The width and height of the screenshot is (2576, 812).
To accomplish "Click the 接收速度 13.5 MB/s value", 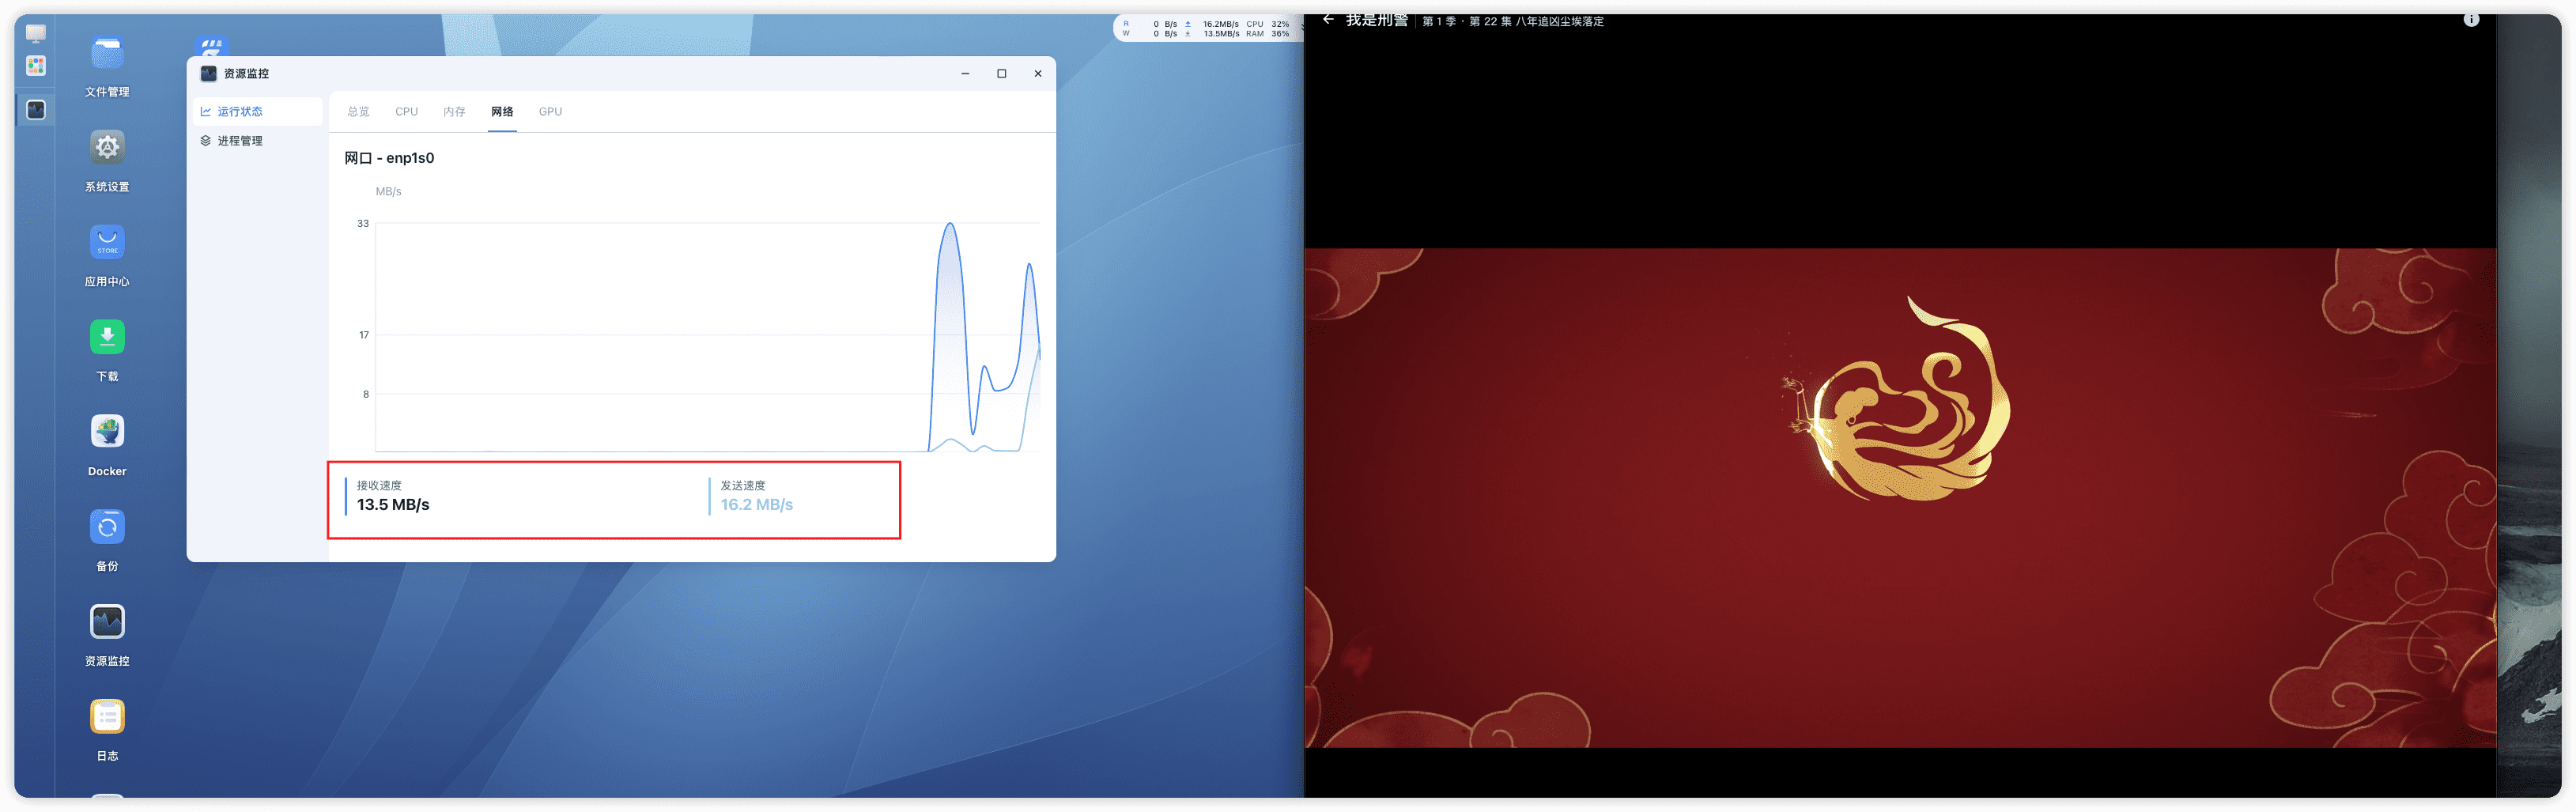I will click(393, 505).
